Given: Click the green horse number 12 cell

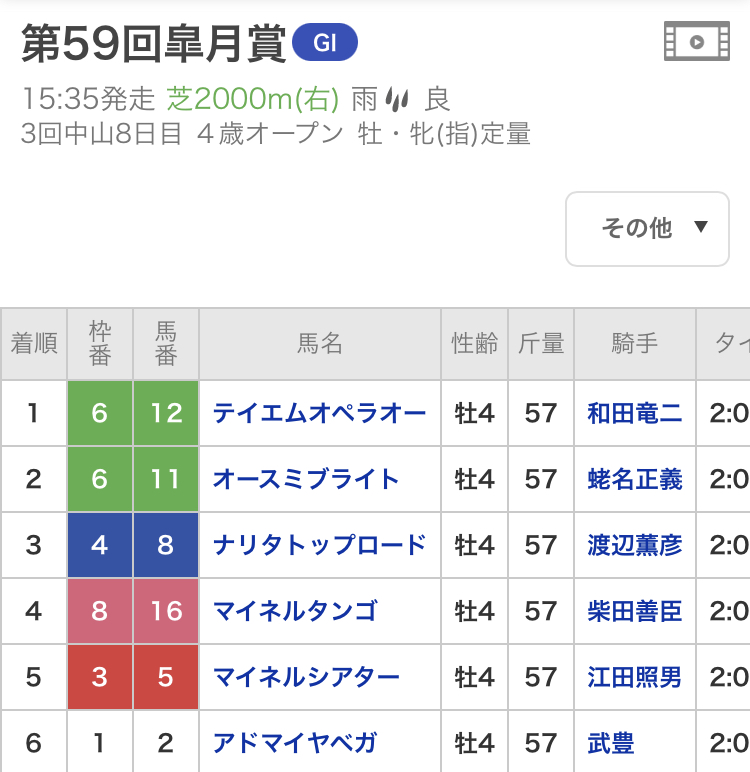Looking at the screenshot, I should coord(166,413).
